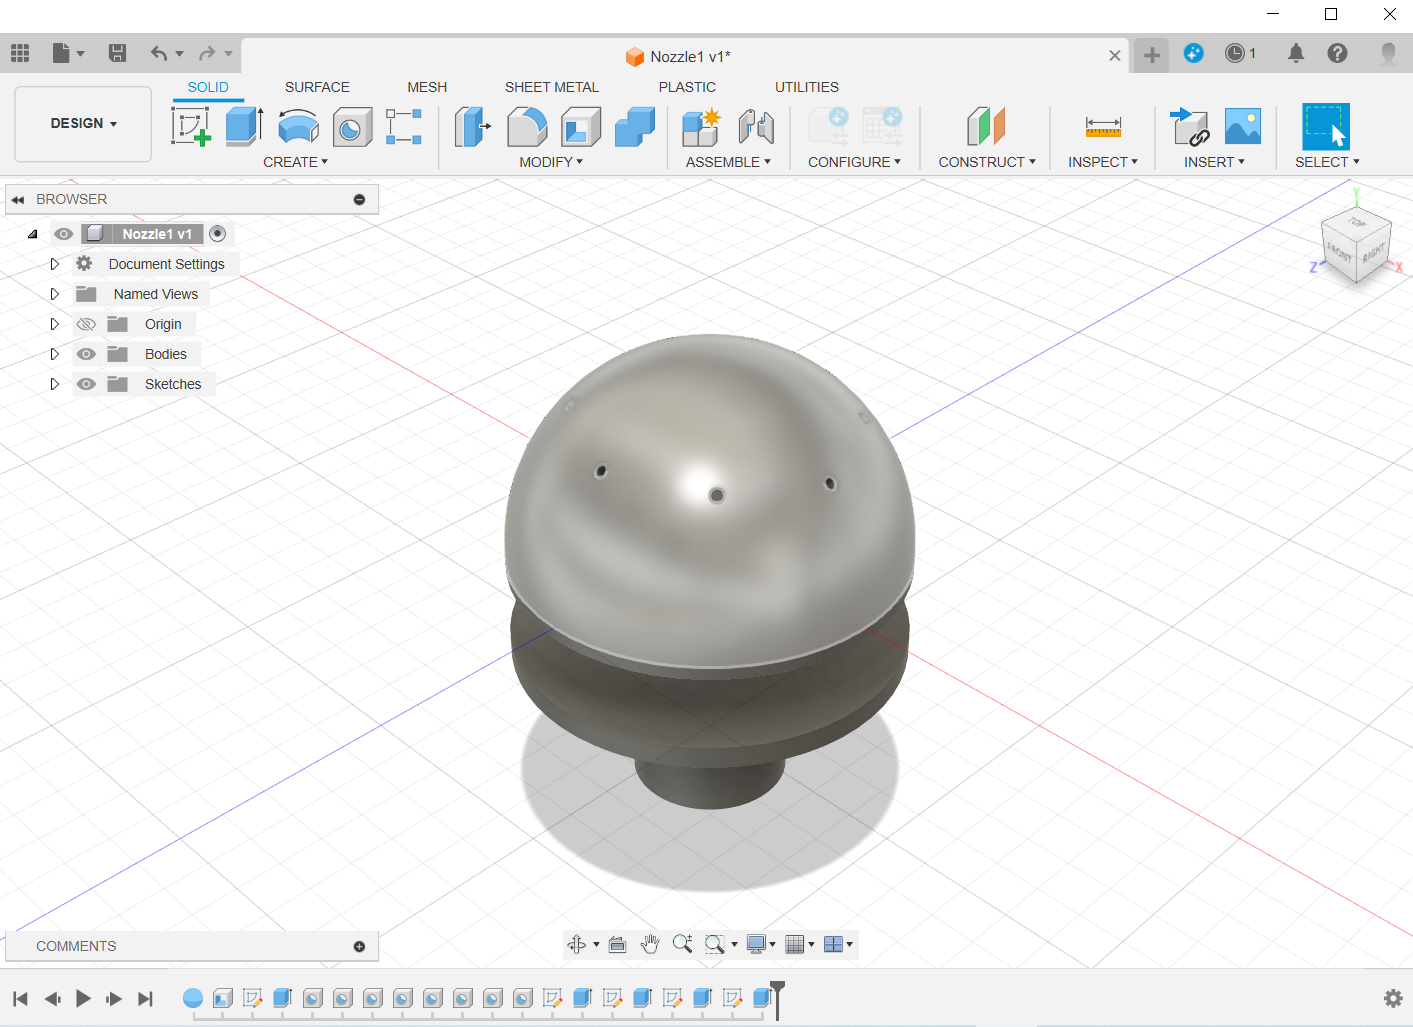Screen dimensions: 1413x1027
Task: Expand the Document Settings node
Action: 55,264
